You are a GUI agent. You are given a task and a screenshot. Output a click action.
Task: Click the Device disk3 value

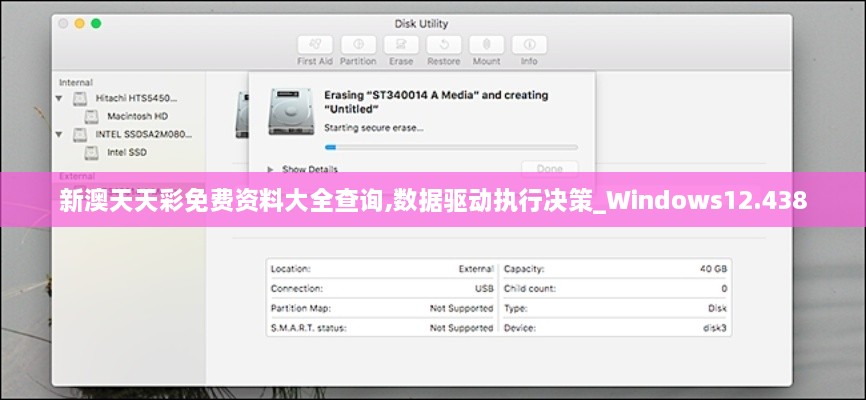coord(715,328)
